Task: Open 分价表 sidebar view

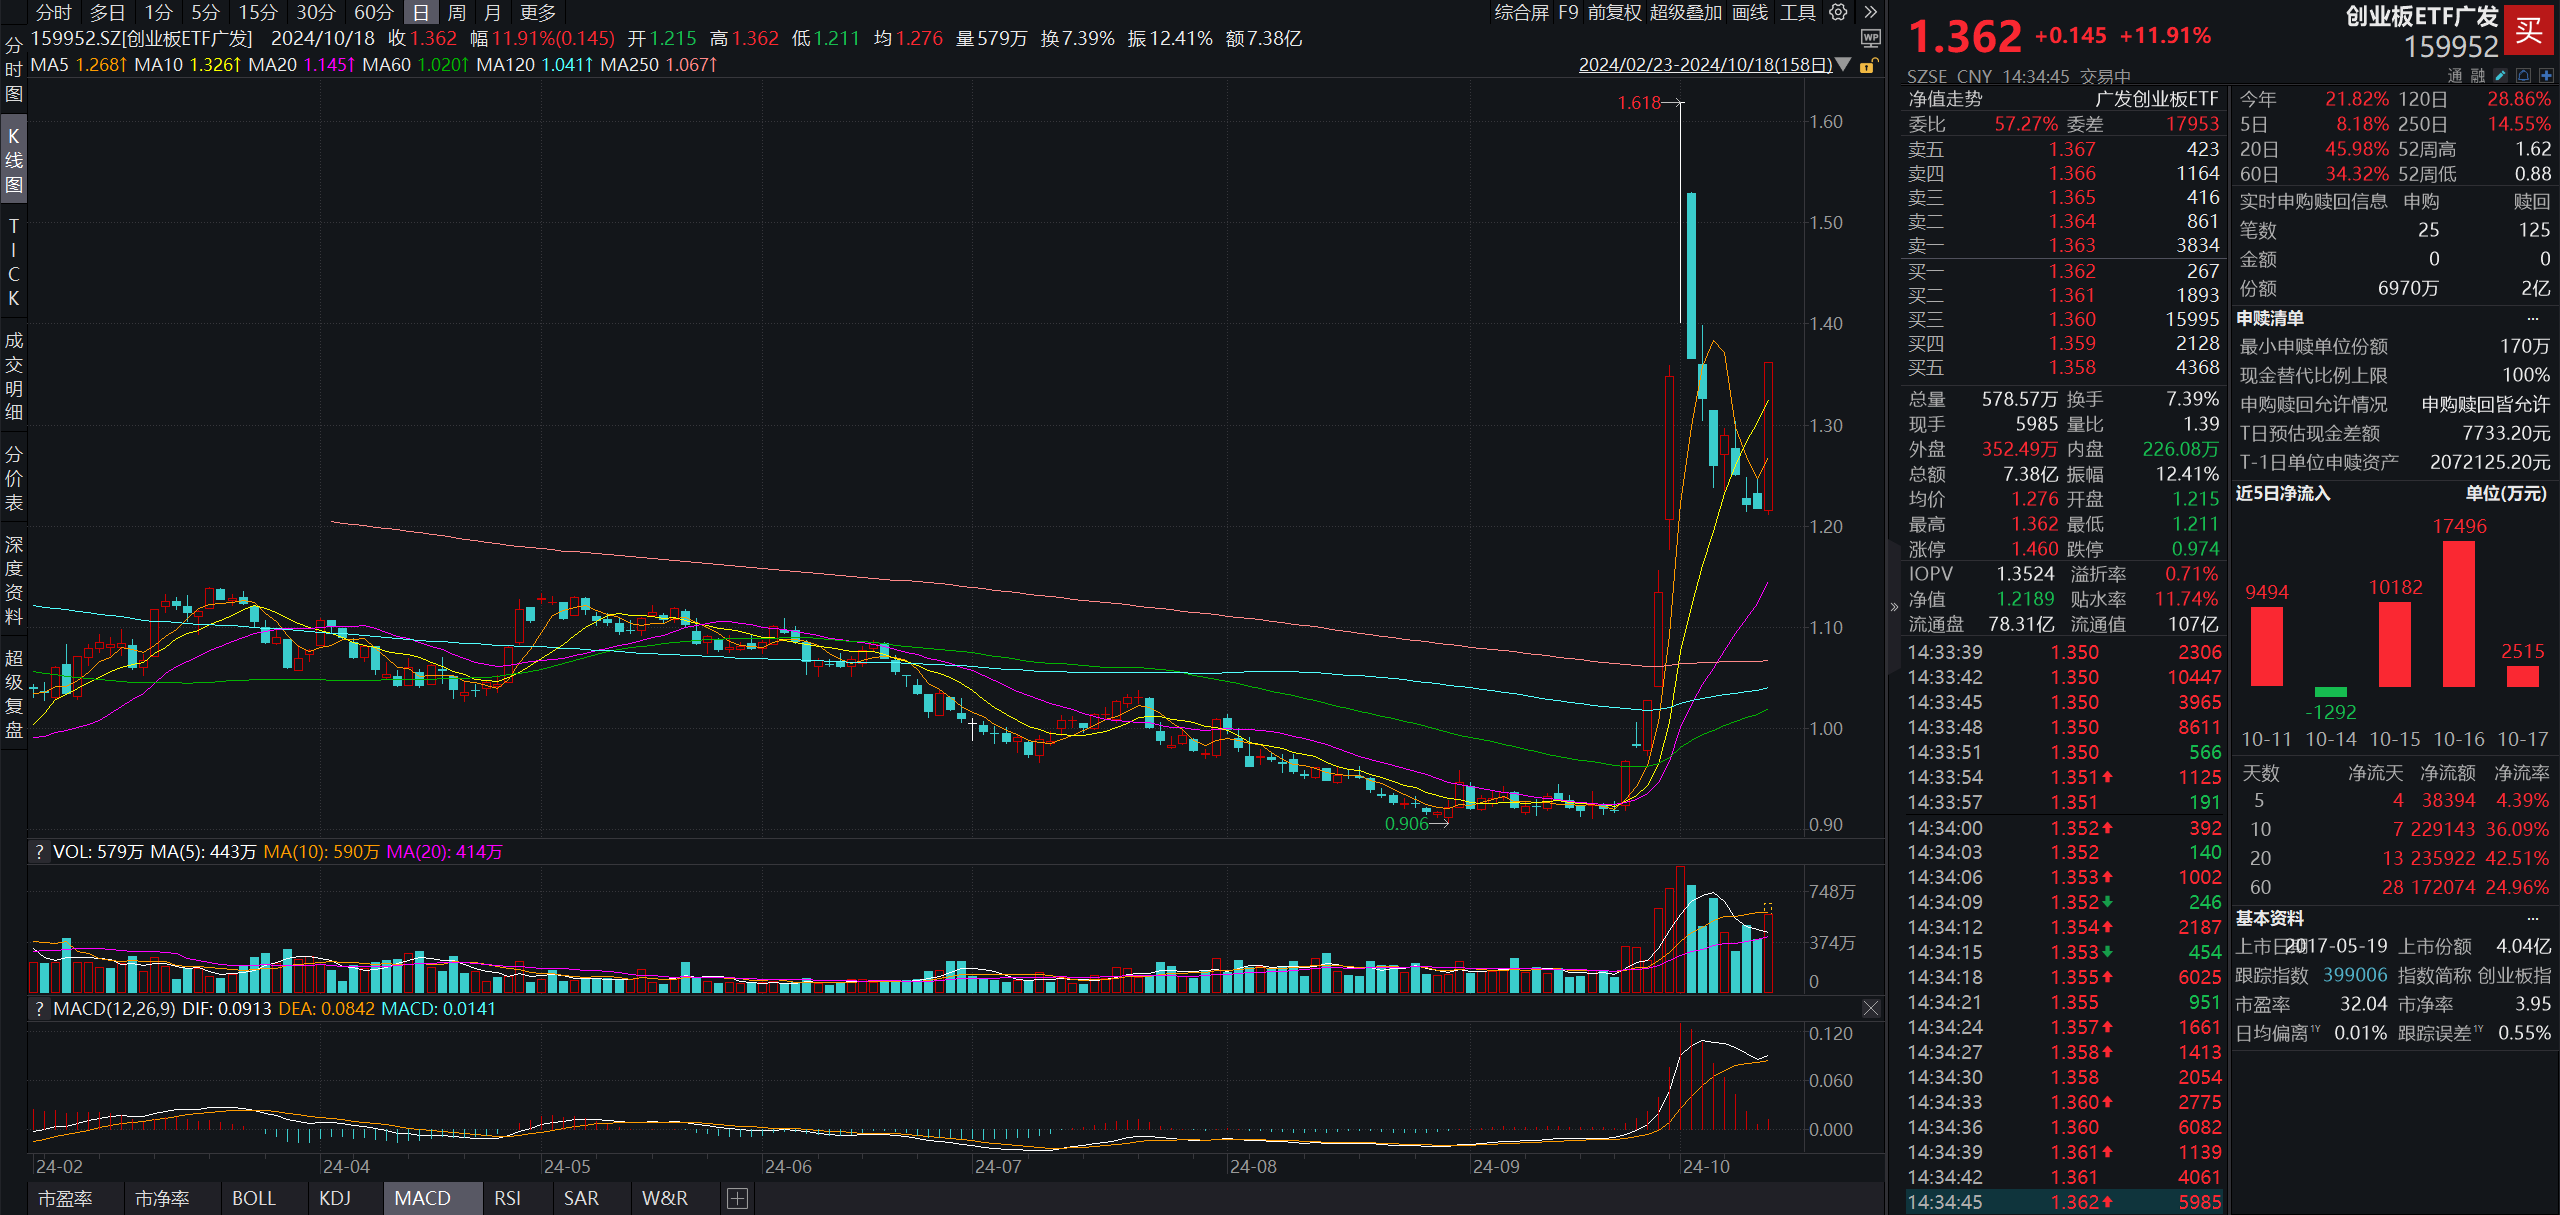Action: (x=14, y=478)
